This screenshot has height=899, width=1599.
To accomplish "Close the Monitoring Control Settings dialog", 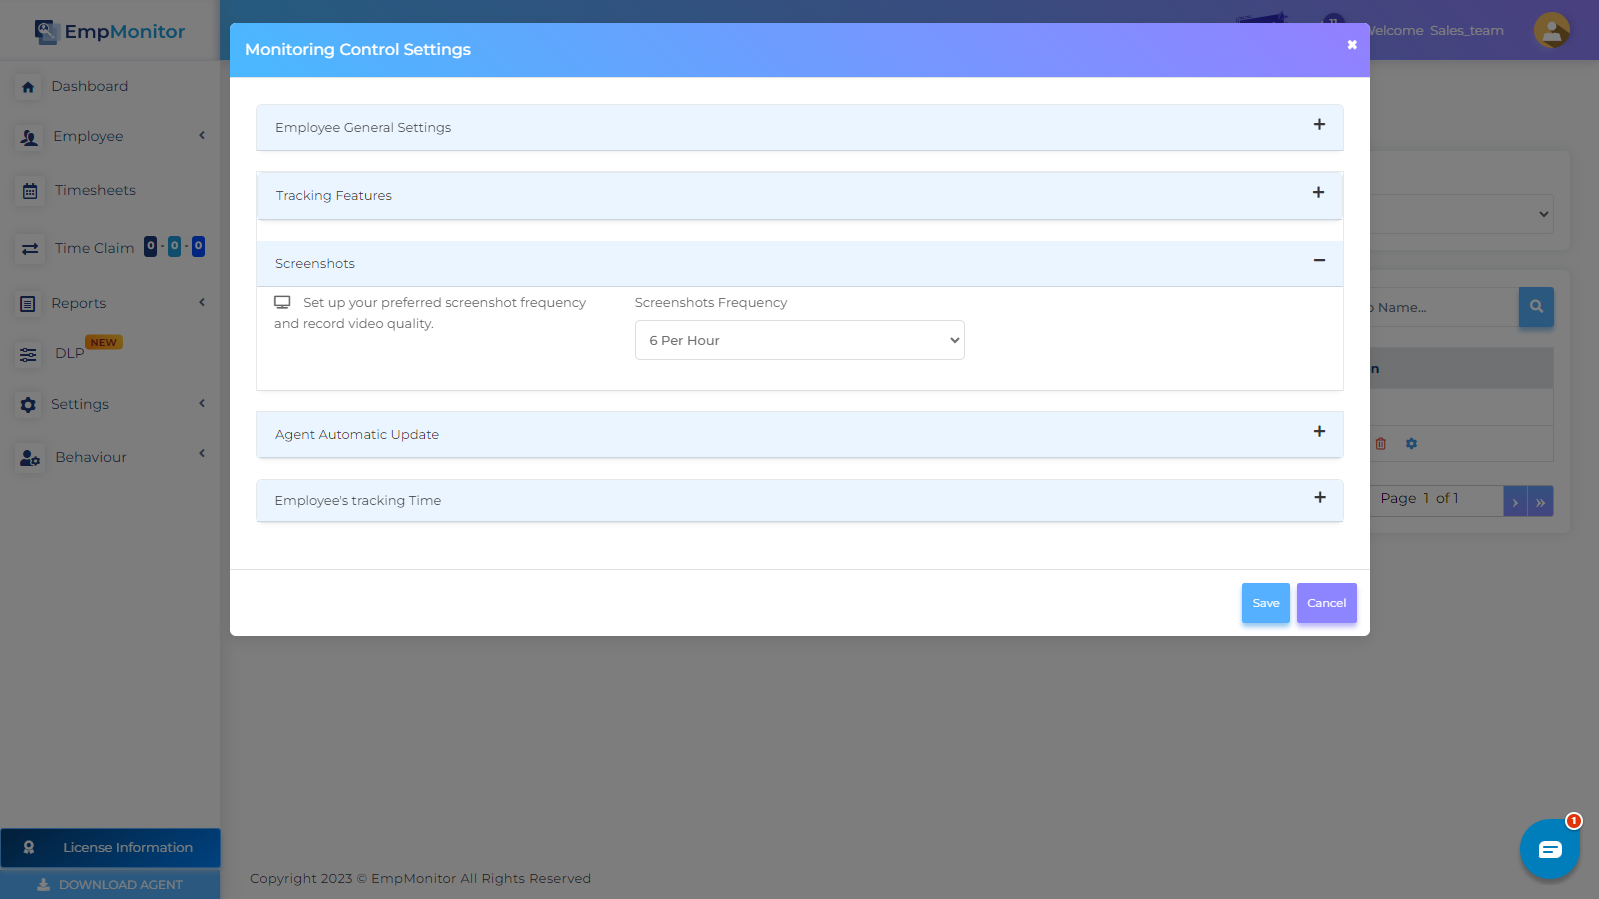I will pos(1352,45).
